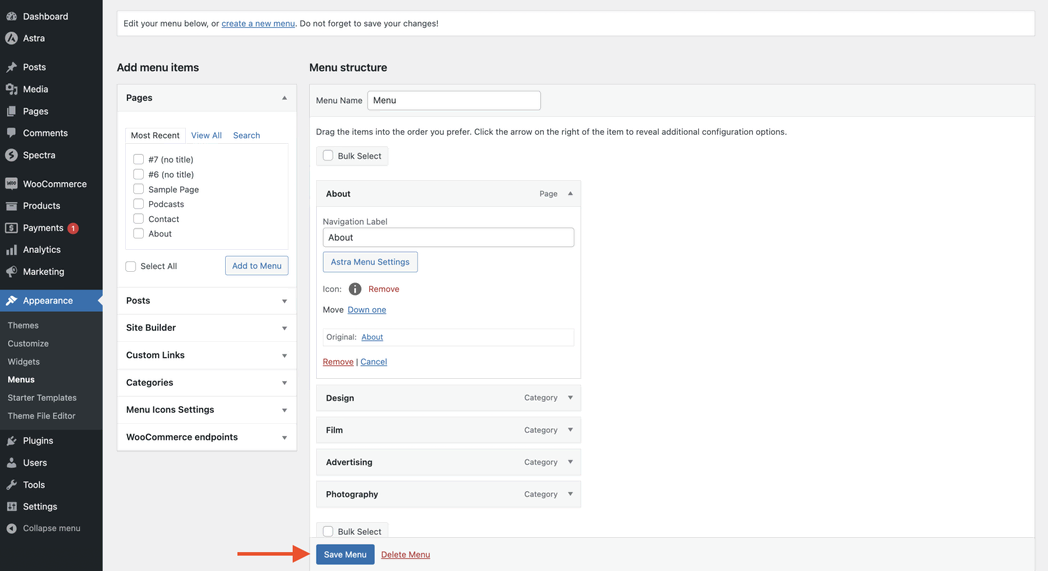Click the Astra Menu Settings button
Viewport: 1048px width, 571px height.
(x=370, y=262)
